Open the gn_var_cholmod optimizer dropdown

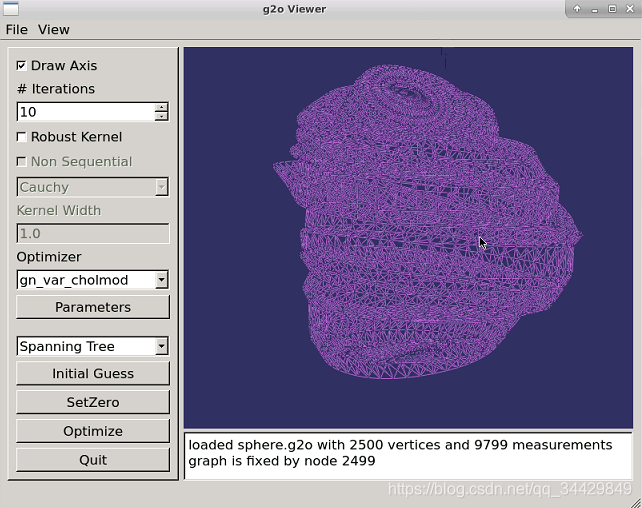click(93, 280)
